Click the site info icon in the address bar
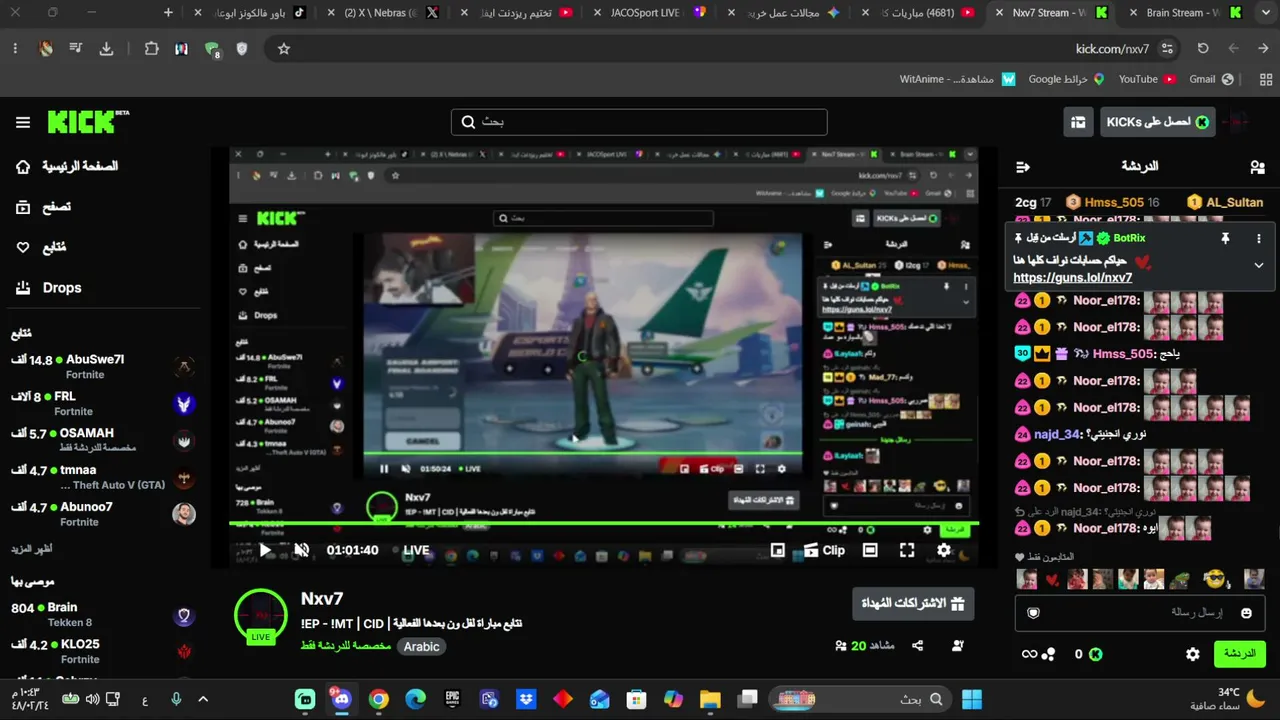 (1167, 48)
